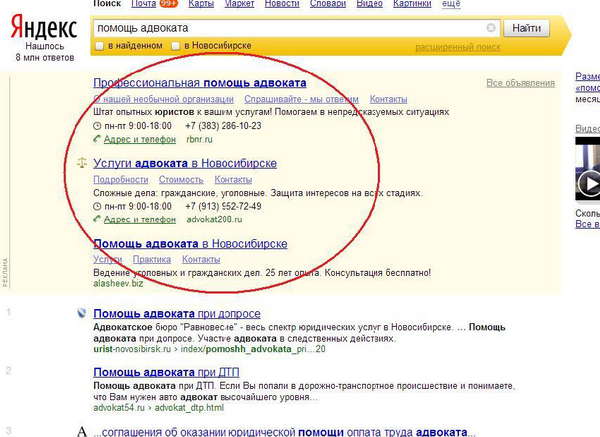This screenshot has width=600, height=437.
Task: Enable the 'в найденном' checkbox
Action: [99, 46]
